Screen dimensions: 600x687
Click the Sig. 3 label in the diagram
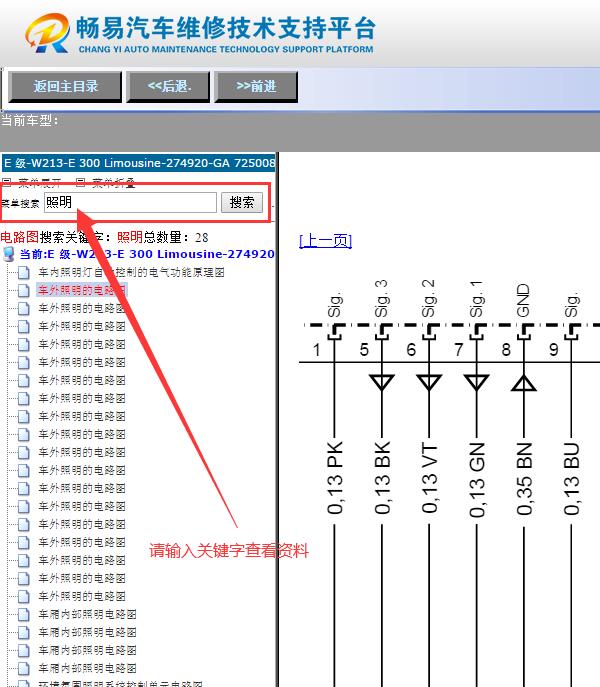click(381, 298)
